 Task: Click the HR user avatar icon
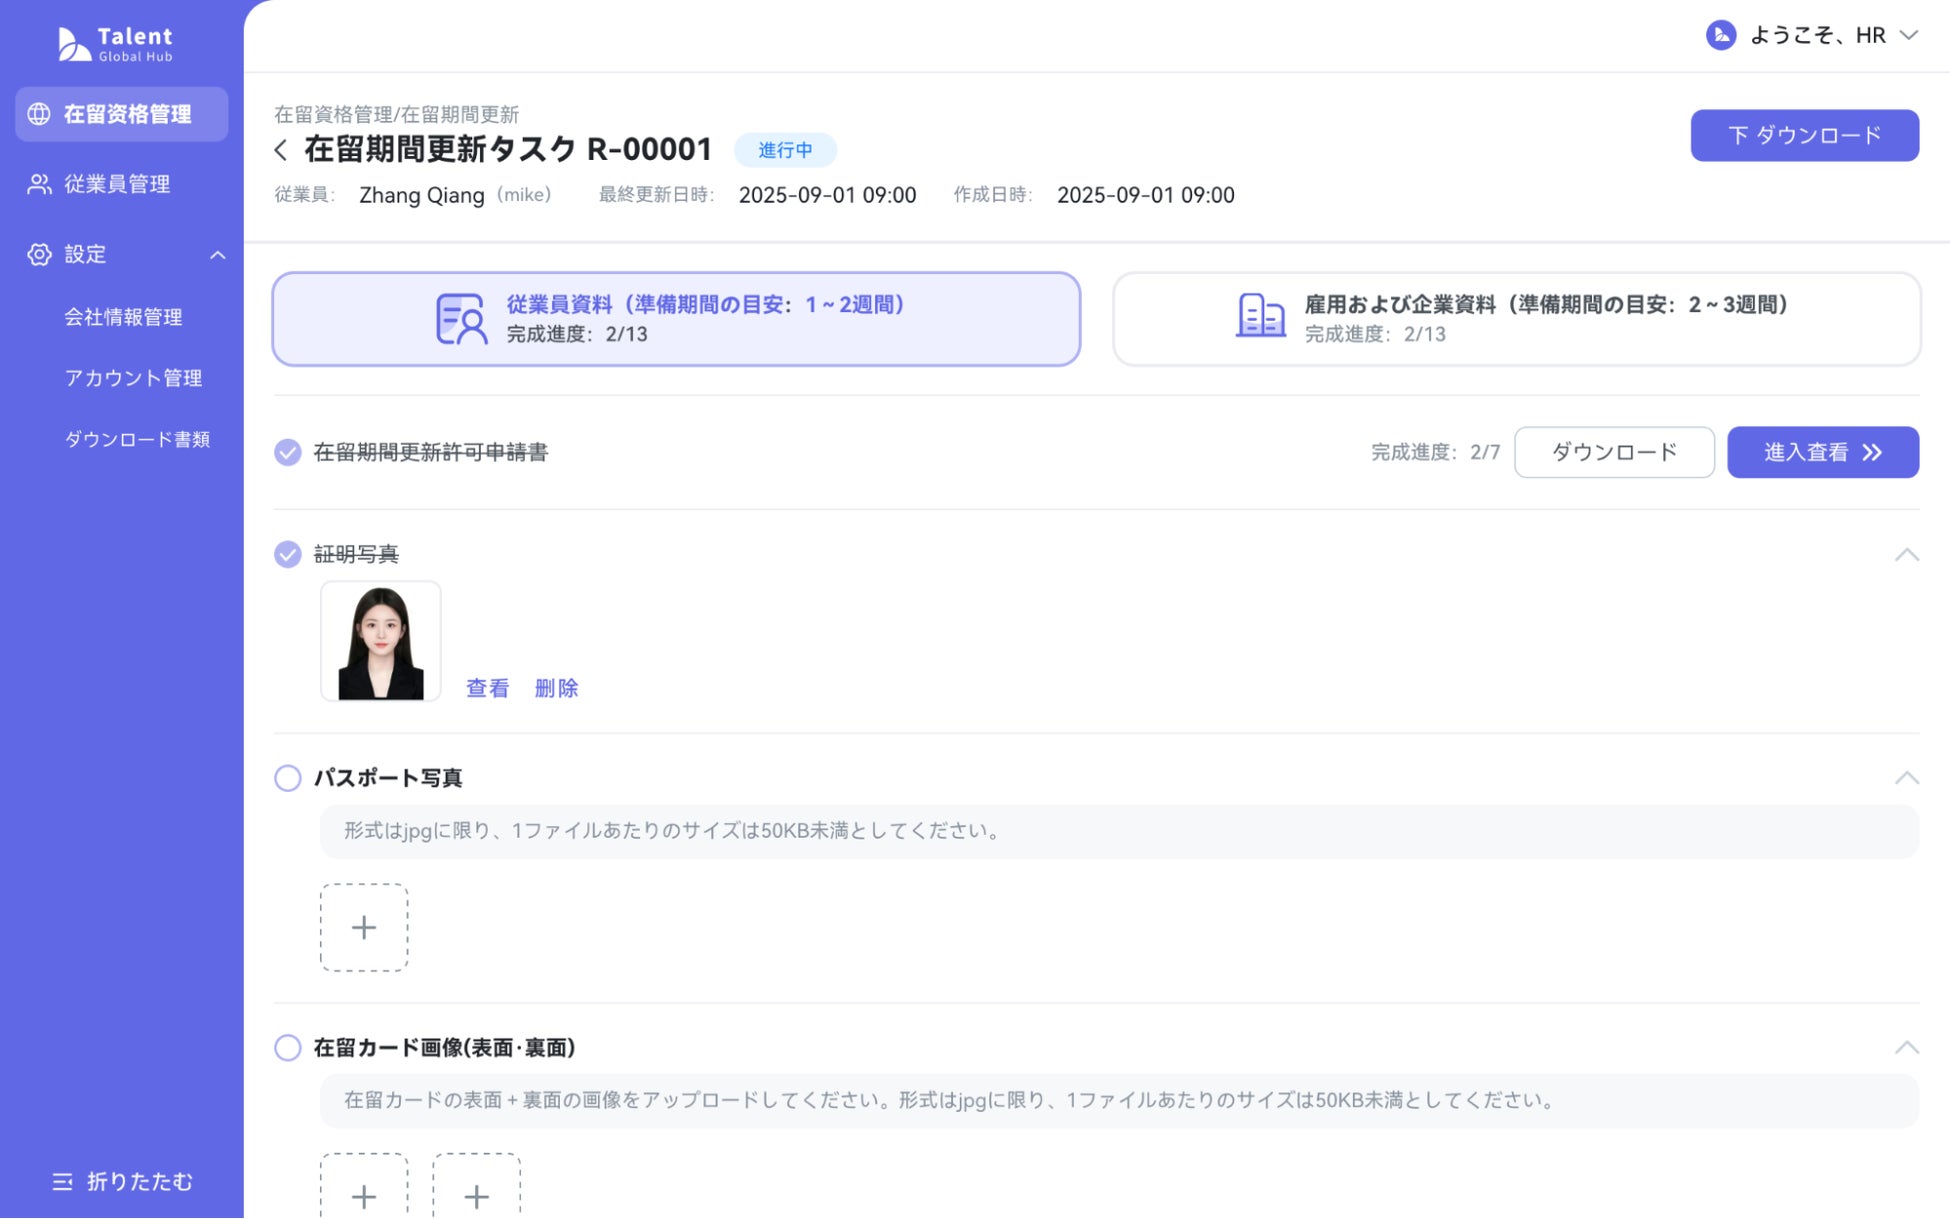tap(1720, 36)
